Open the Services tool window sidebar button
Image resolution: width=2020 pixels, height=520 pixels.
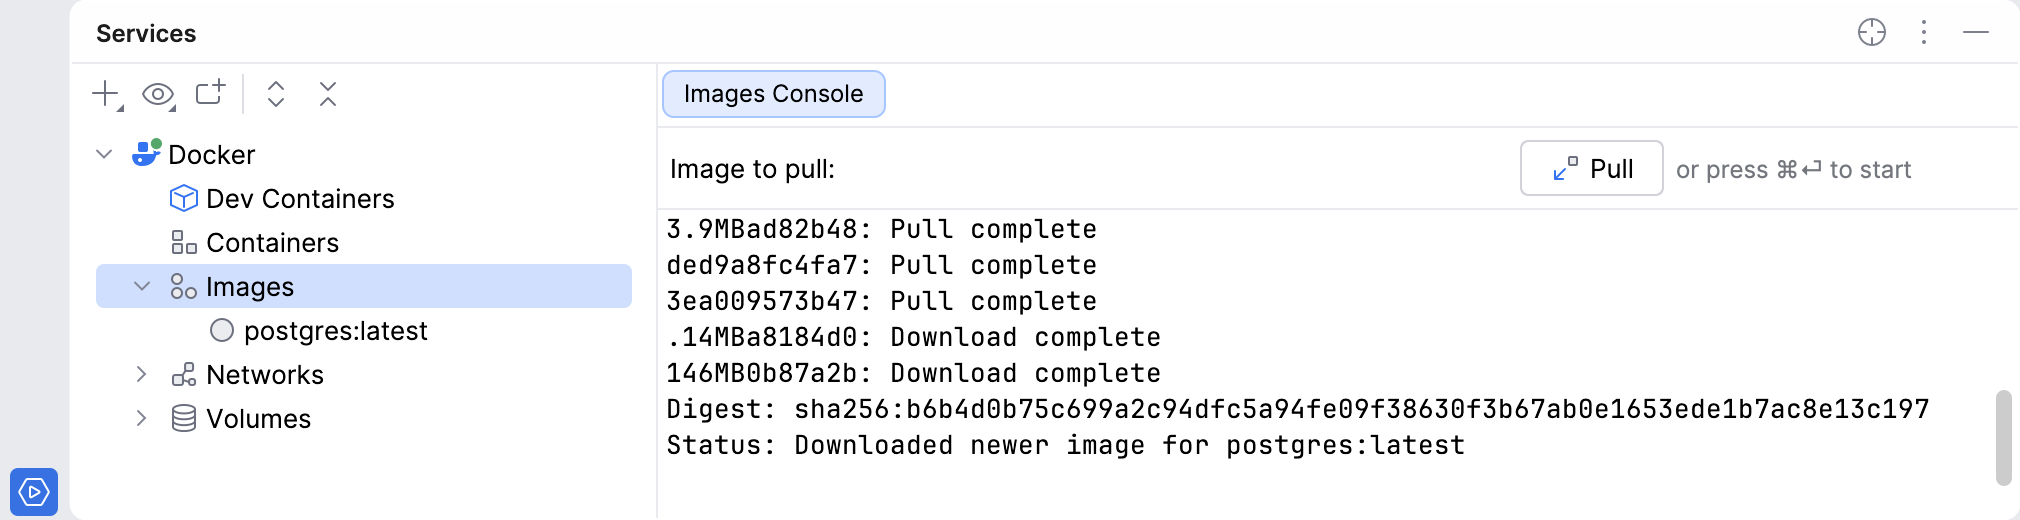[x=34, y=491]
